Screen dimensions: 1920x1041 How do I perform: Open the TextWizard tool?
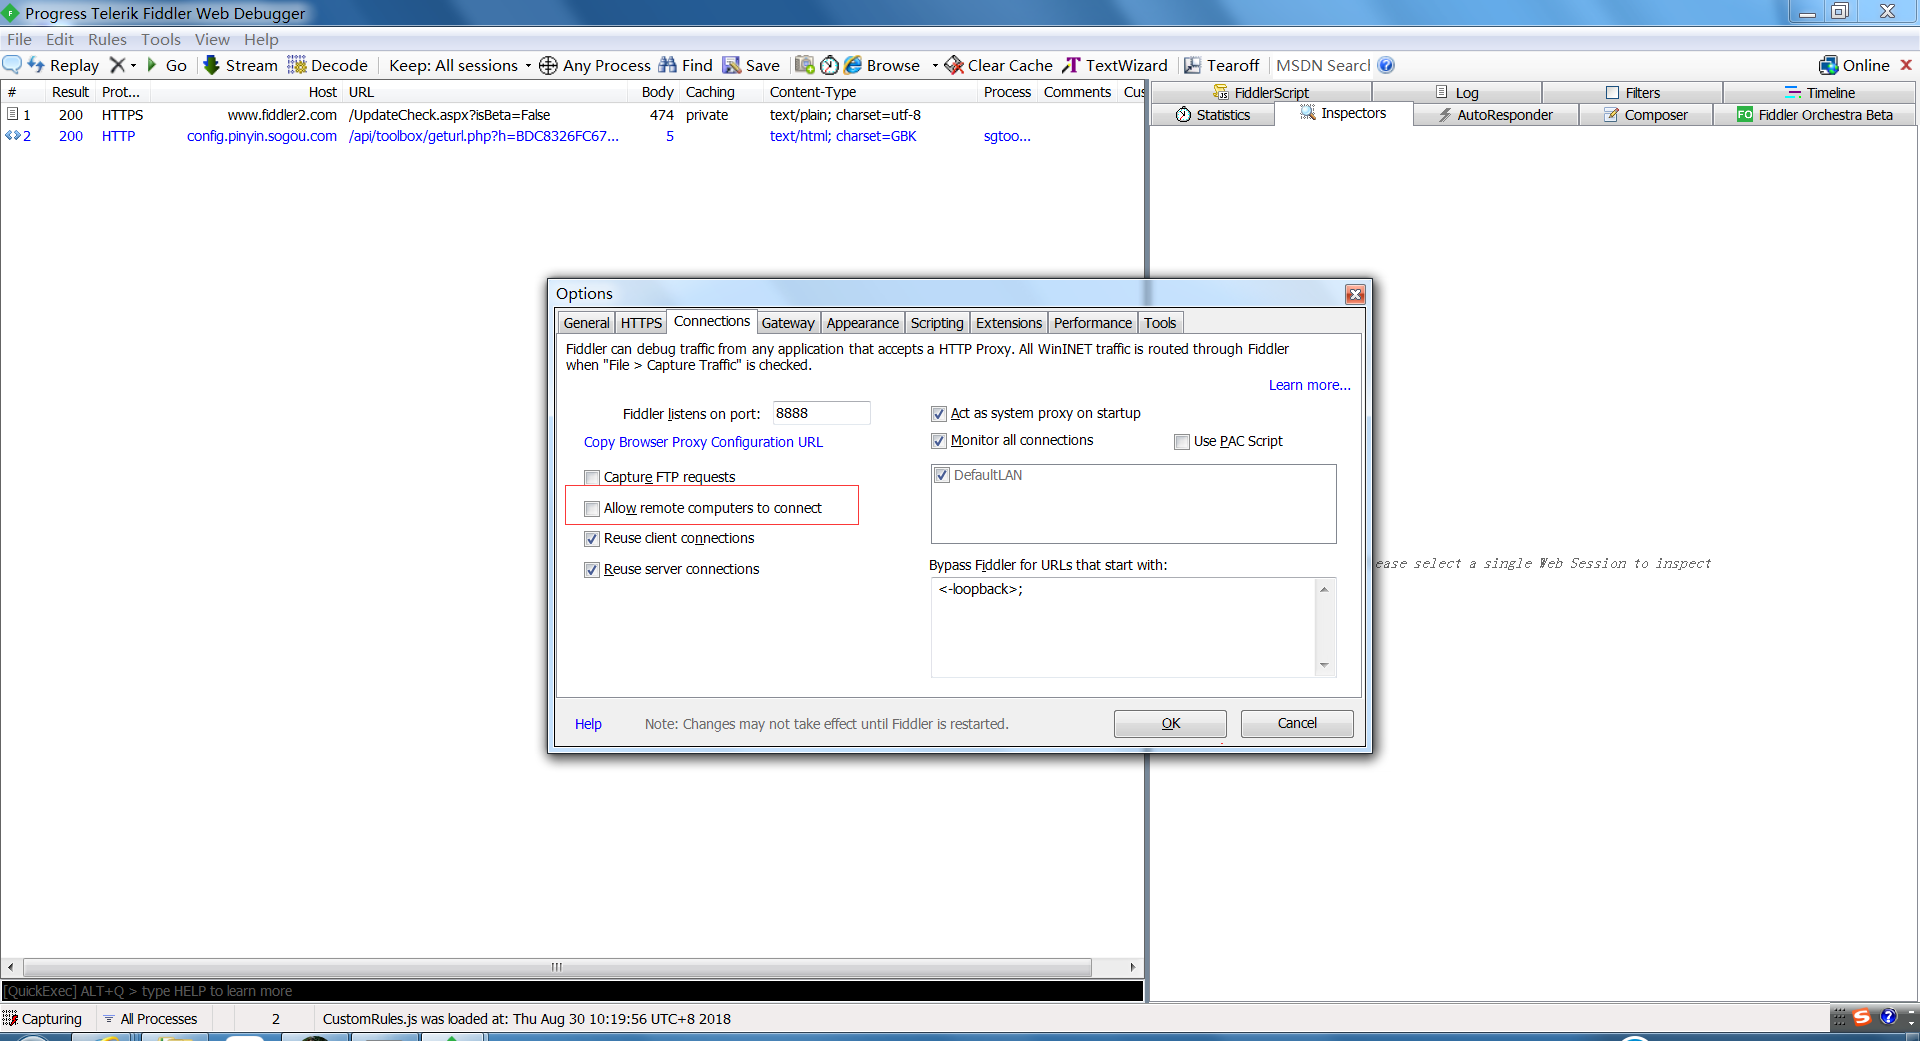1114,65
